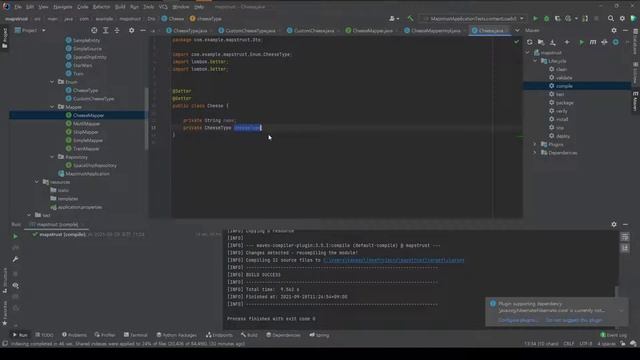This screenshot has width=640, height=360.
Task: Add a Maven project with plus icon
Action: point(567,42)
